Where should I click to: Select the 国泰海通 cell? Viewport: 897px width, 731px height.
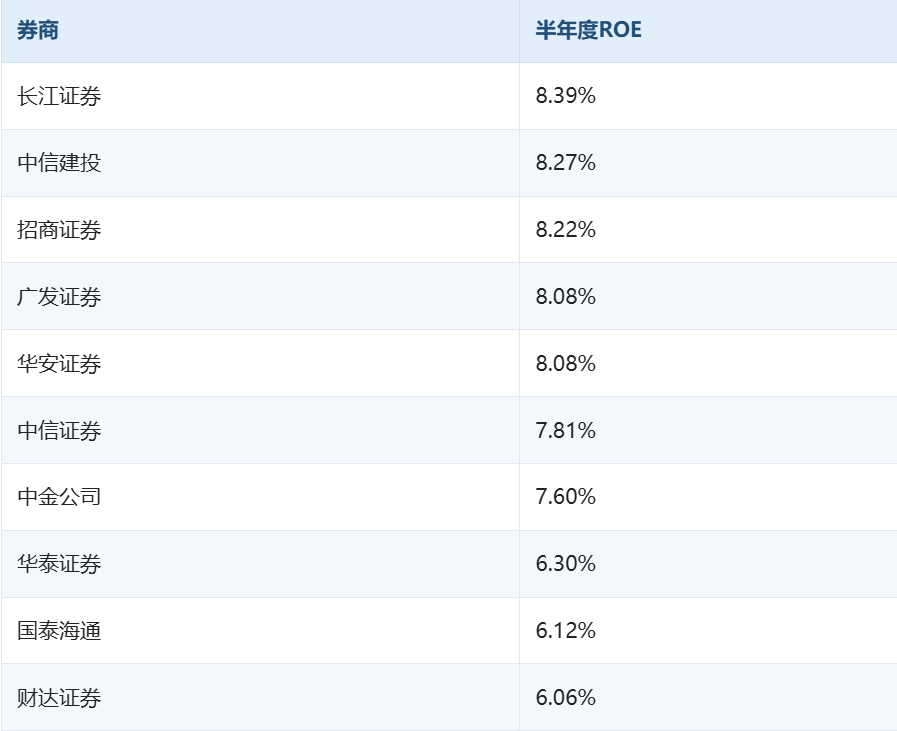pos(260,631)
